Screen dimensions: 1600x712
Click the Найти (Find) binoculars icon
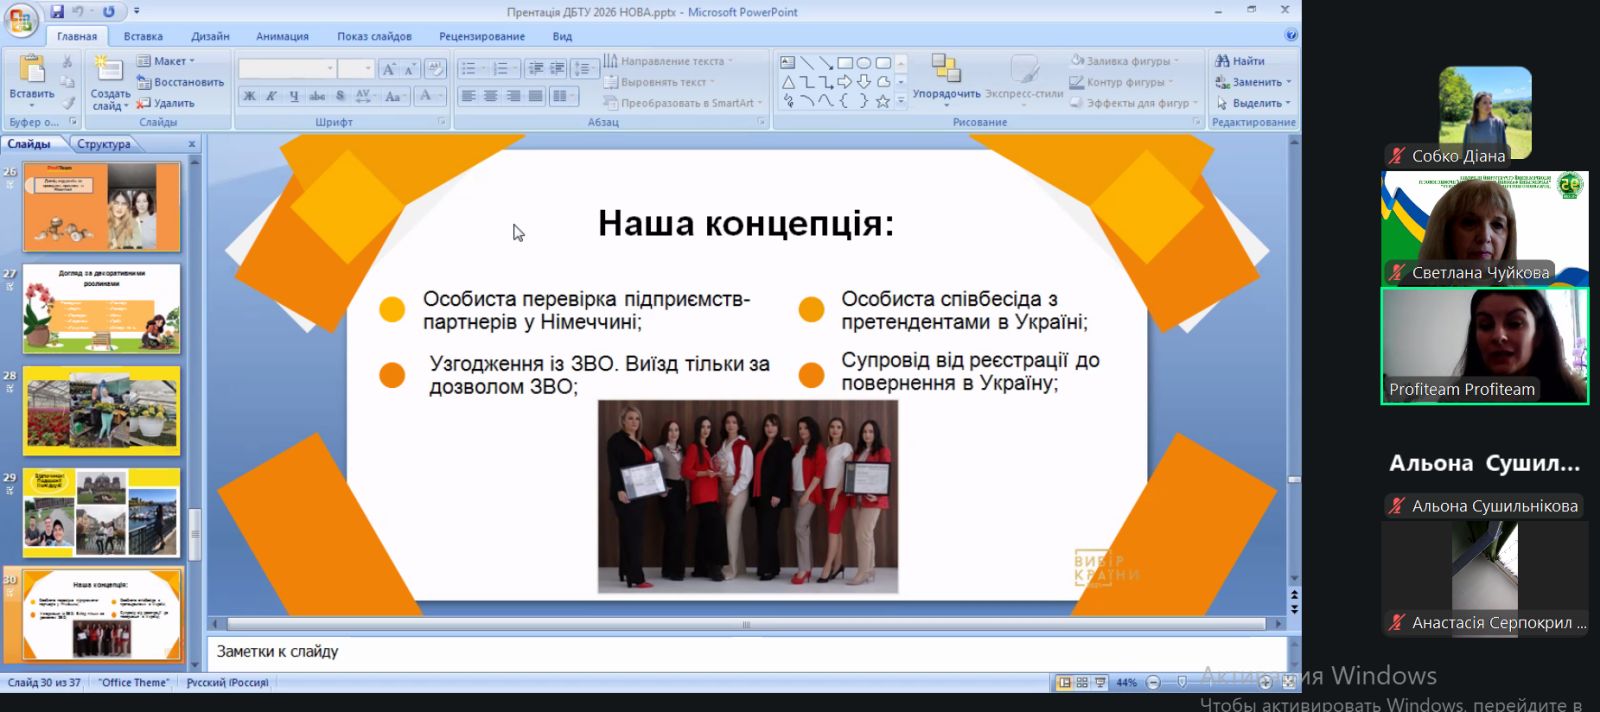[x=1222, y=61]
